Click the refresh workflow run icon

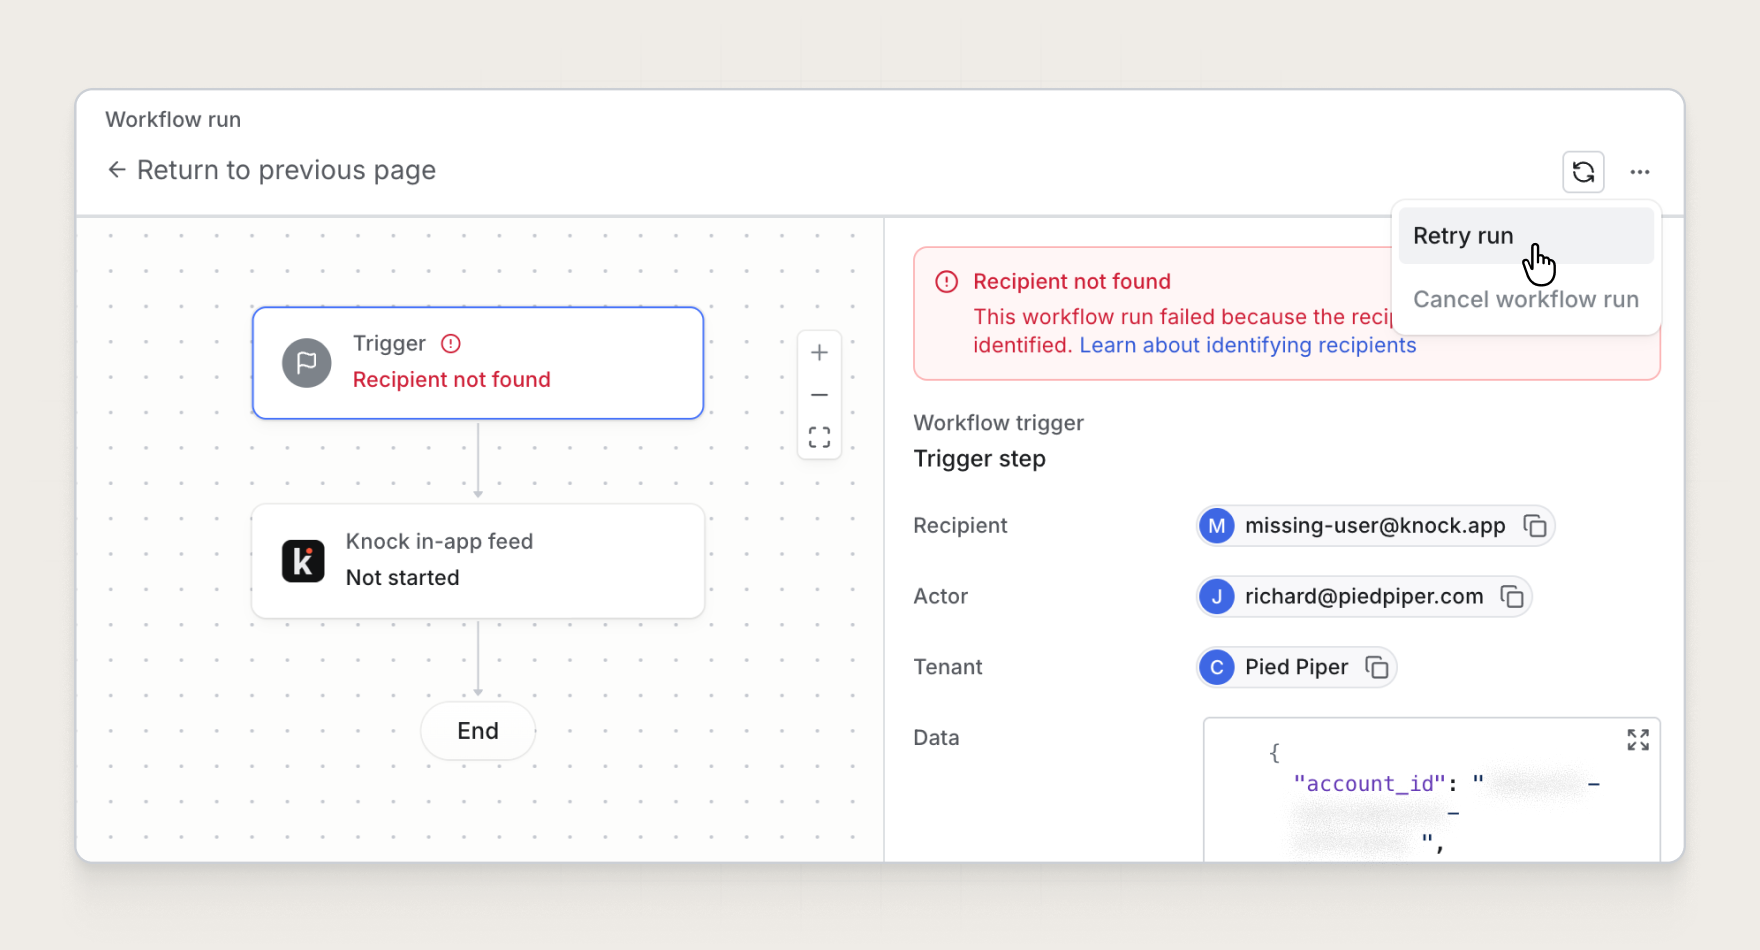coord(1583,172)
